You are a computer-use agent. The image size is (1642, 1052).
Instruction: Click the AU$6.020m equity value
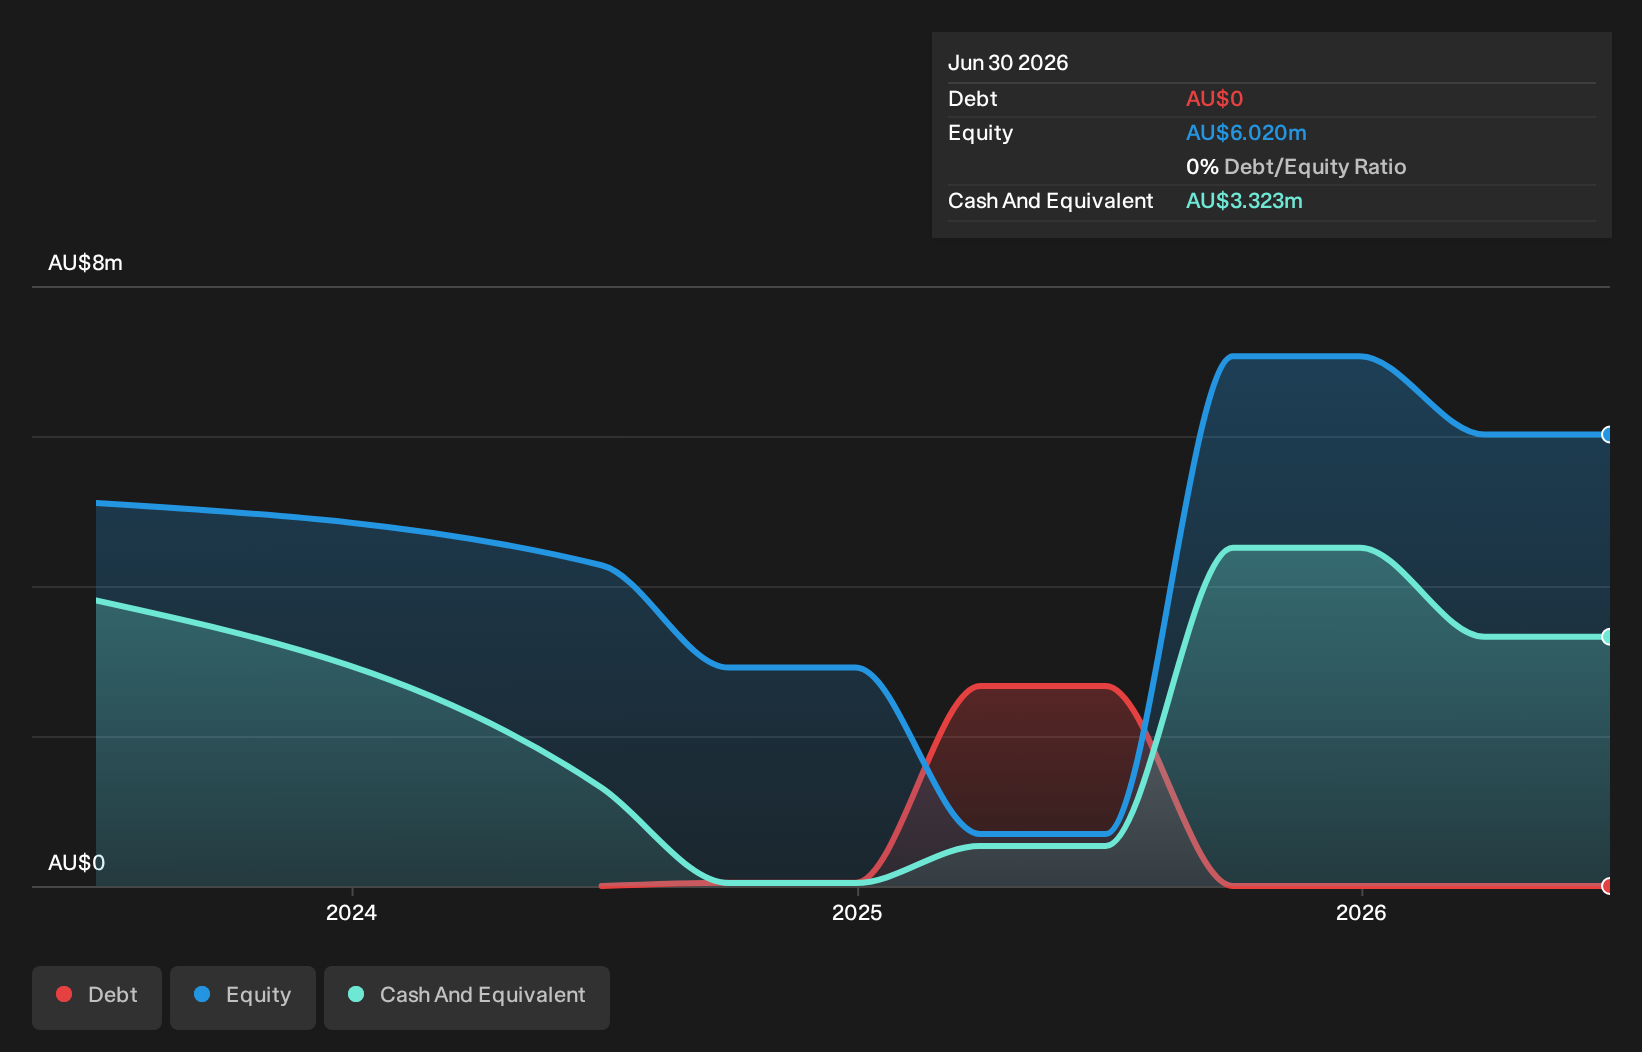pos(1246,133)
